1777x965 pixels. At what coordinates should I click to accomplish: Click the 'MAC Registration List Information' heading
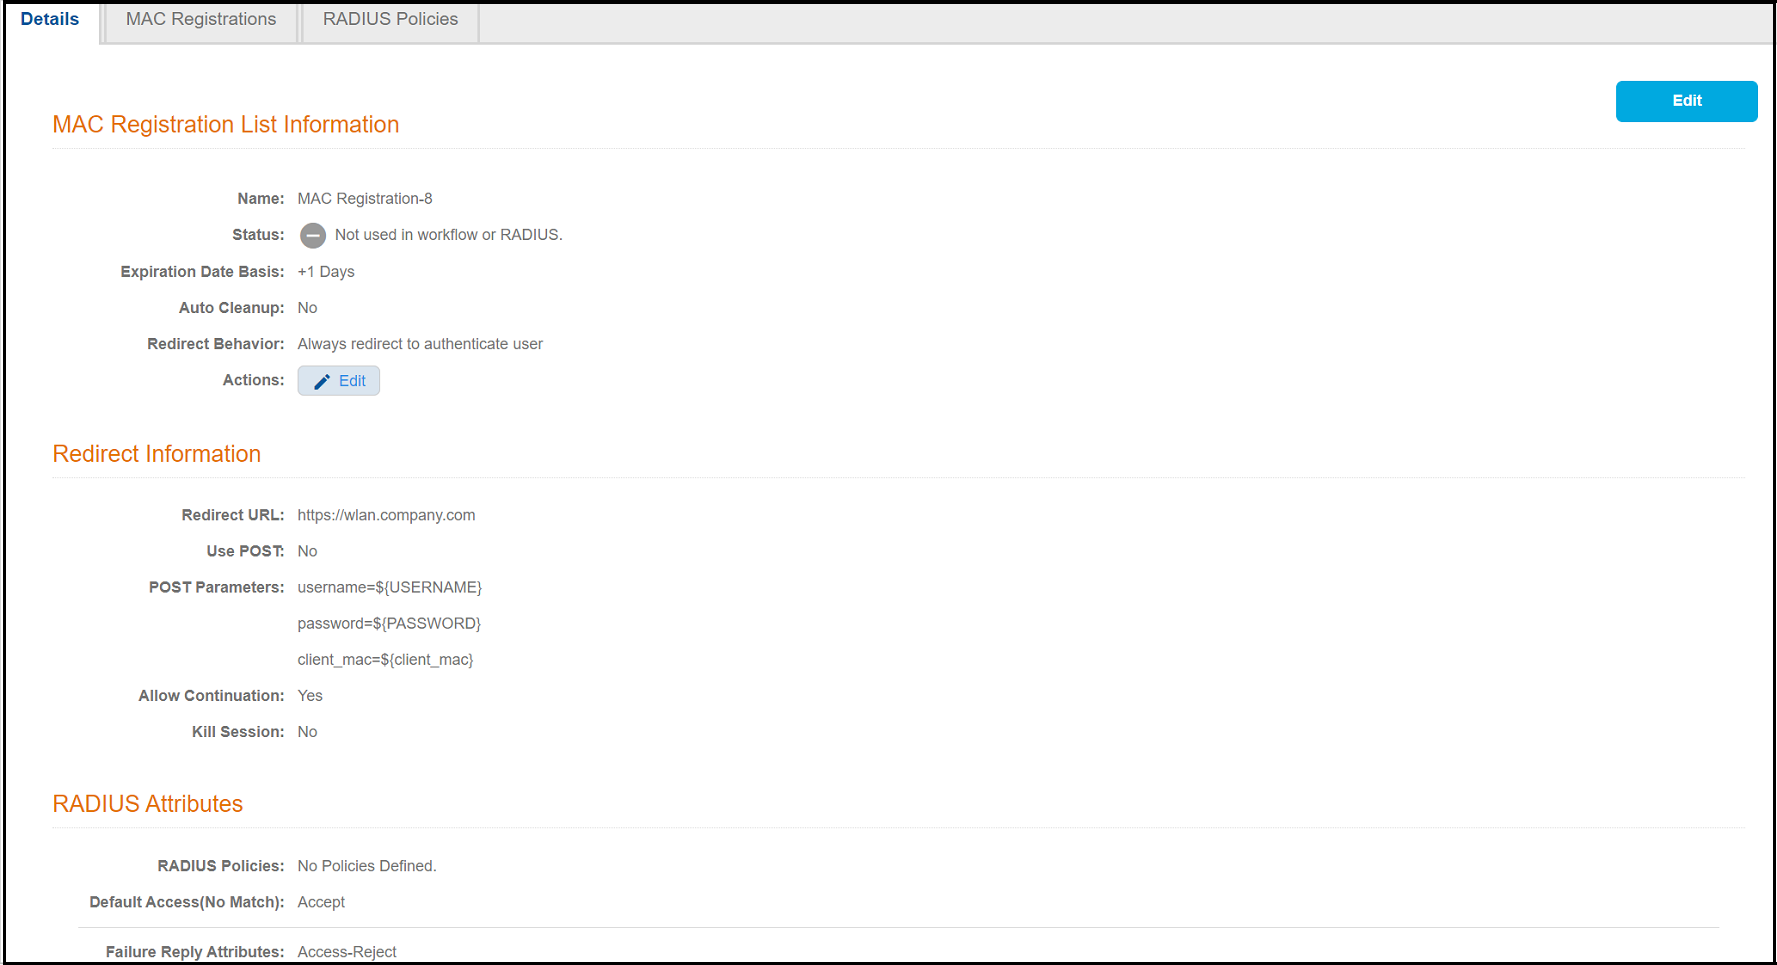click(x=226, y=125)
